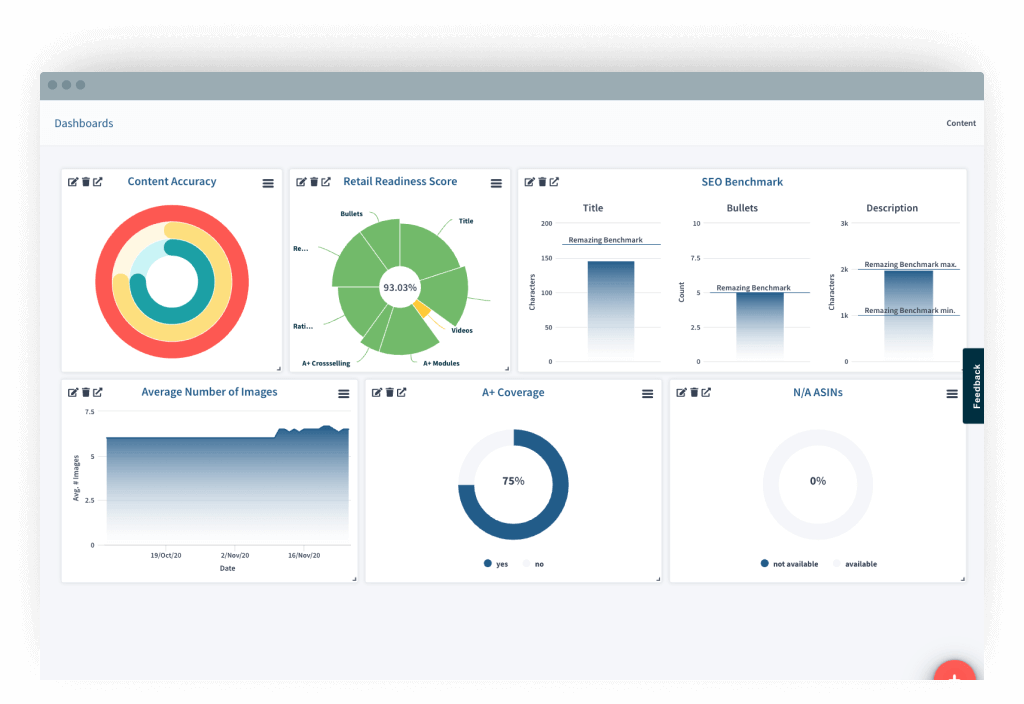Delete the Content Accuracy widget
This screenshot has width=1024, height=704.
86,182
